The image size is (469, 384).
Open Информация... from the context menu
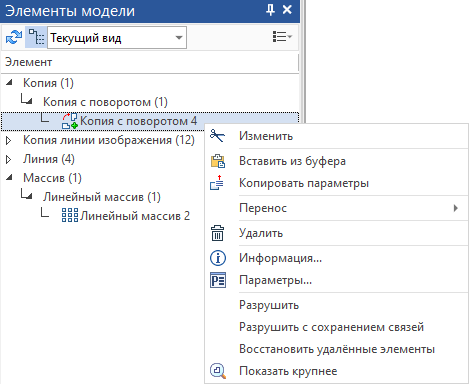[337, 258]
